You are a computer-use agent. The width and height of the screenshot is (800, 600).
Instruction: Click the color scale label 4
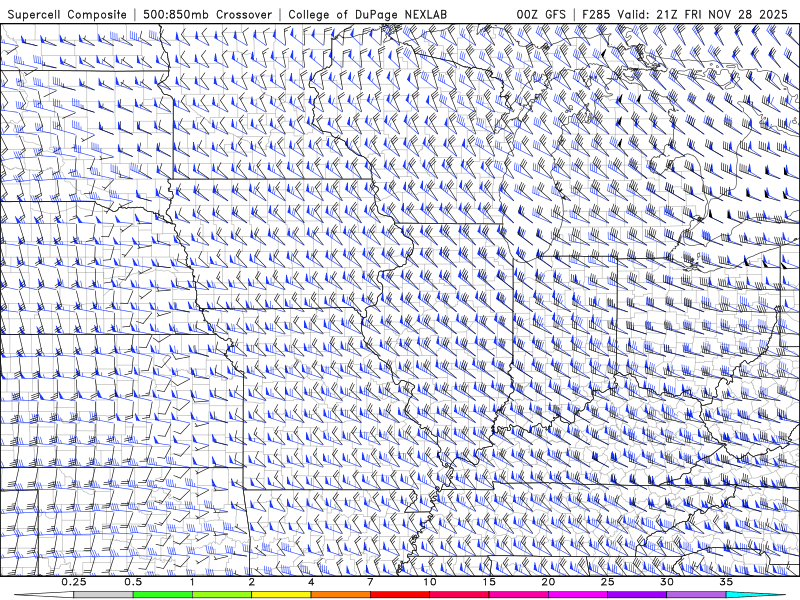[311, 582]
